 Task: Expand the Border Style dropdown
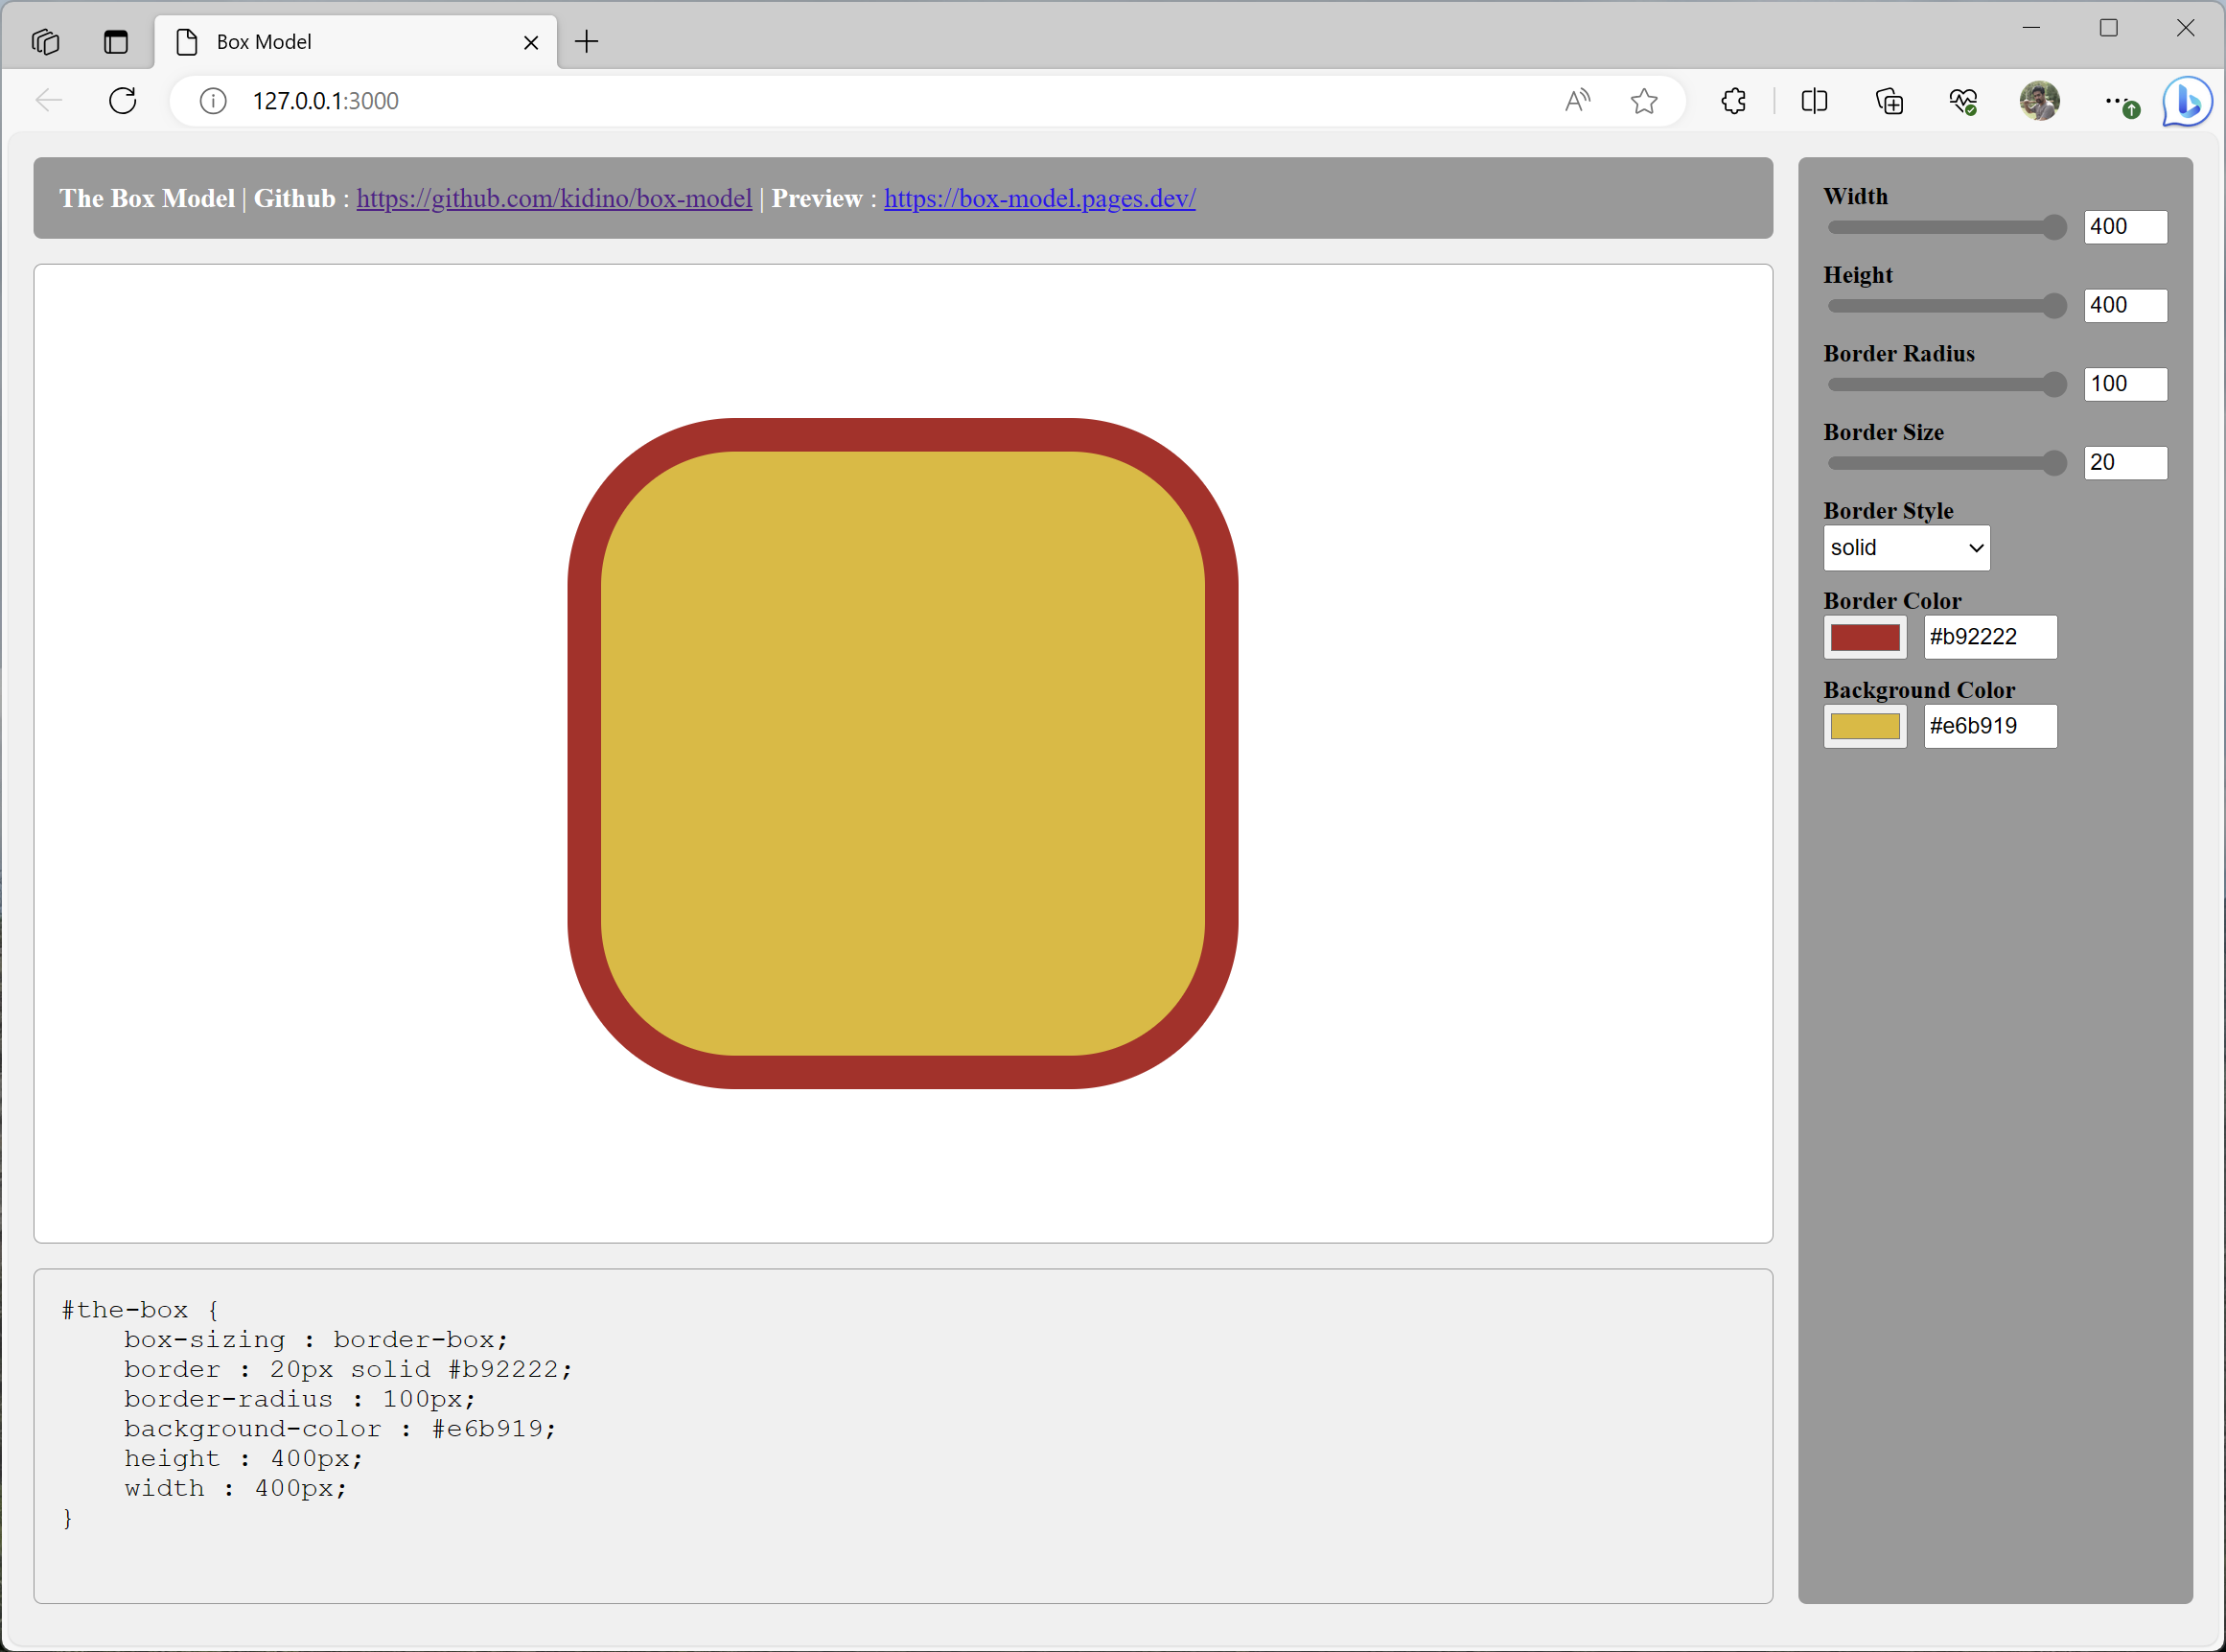(1906, 548)
